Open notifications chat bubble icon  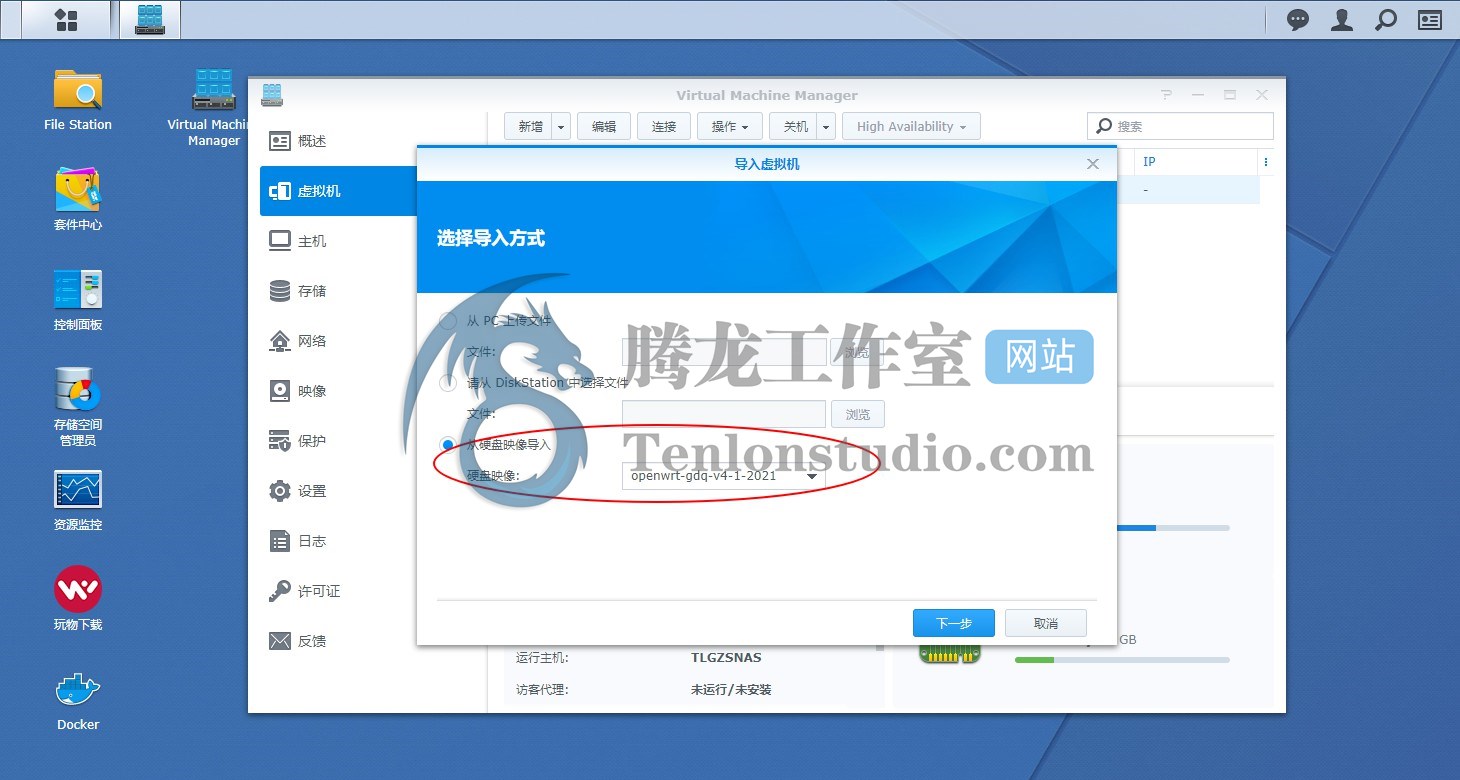[1298, 20]
